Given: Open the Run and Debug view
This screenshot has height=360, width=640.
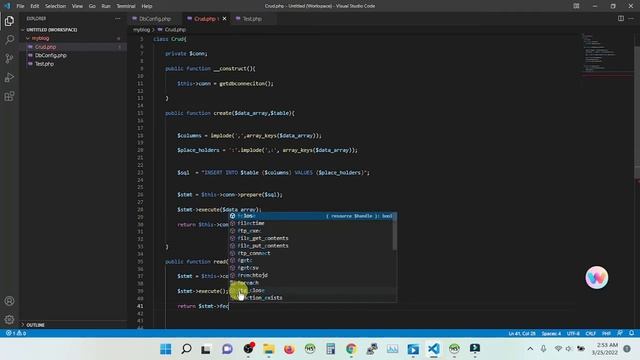Looking at the screenshot, I should 9,78.
